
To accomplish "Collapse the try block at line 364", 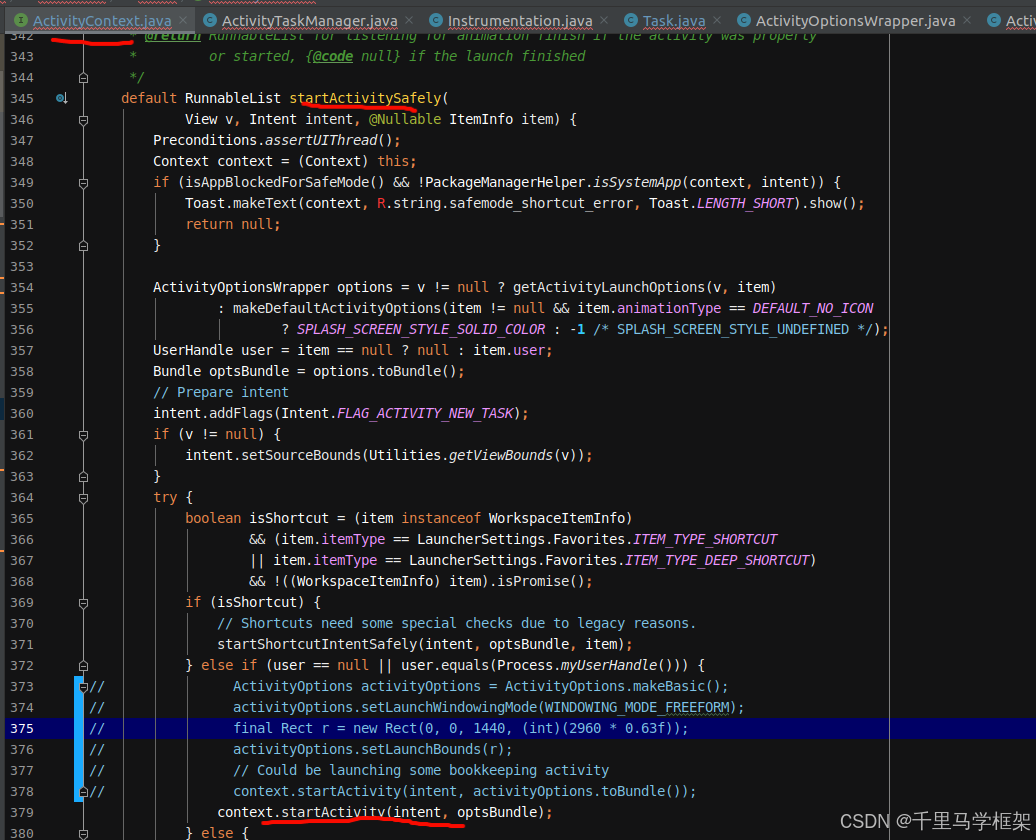I will click(83, 498).
